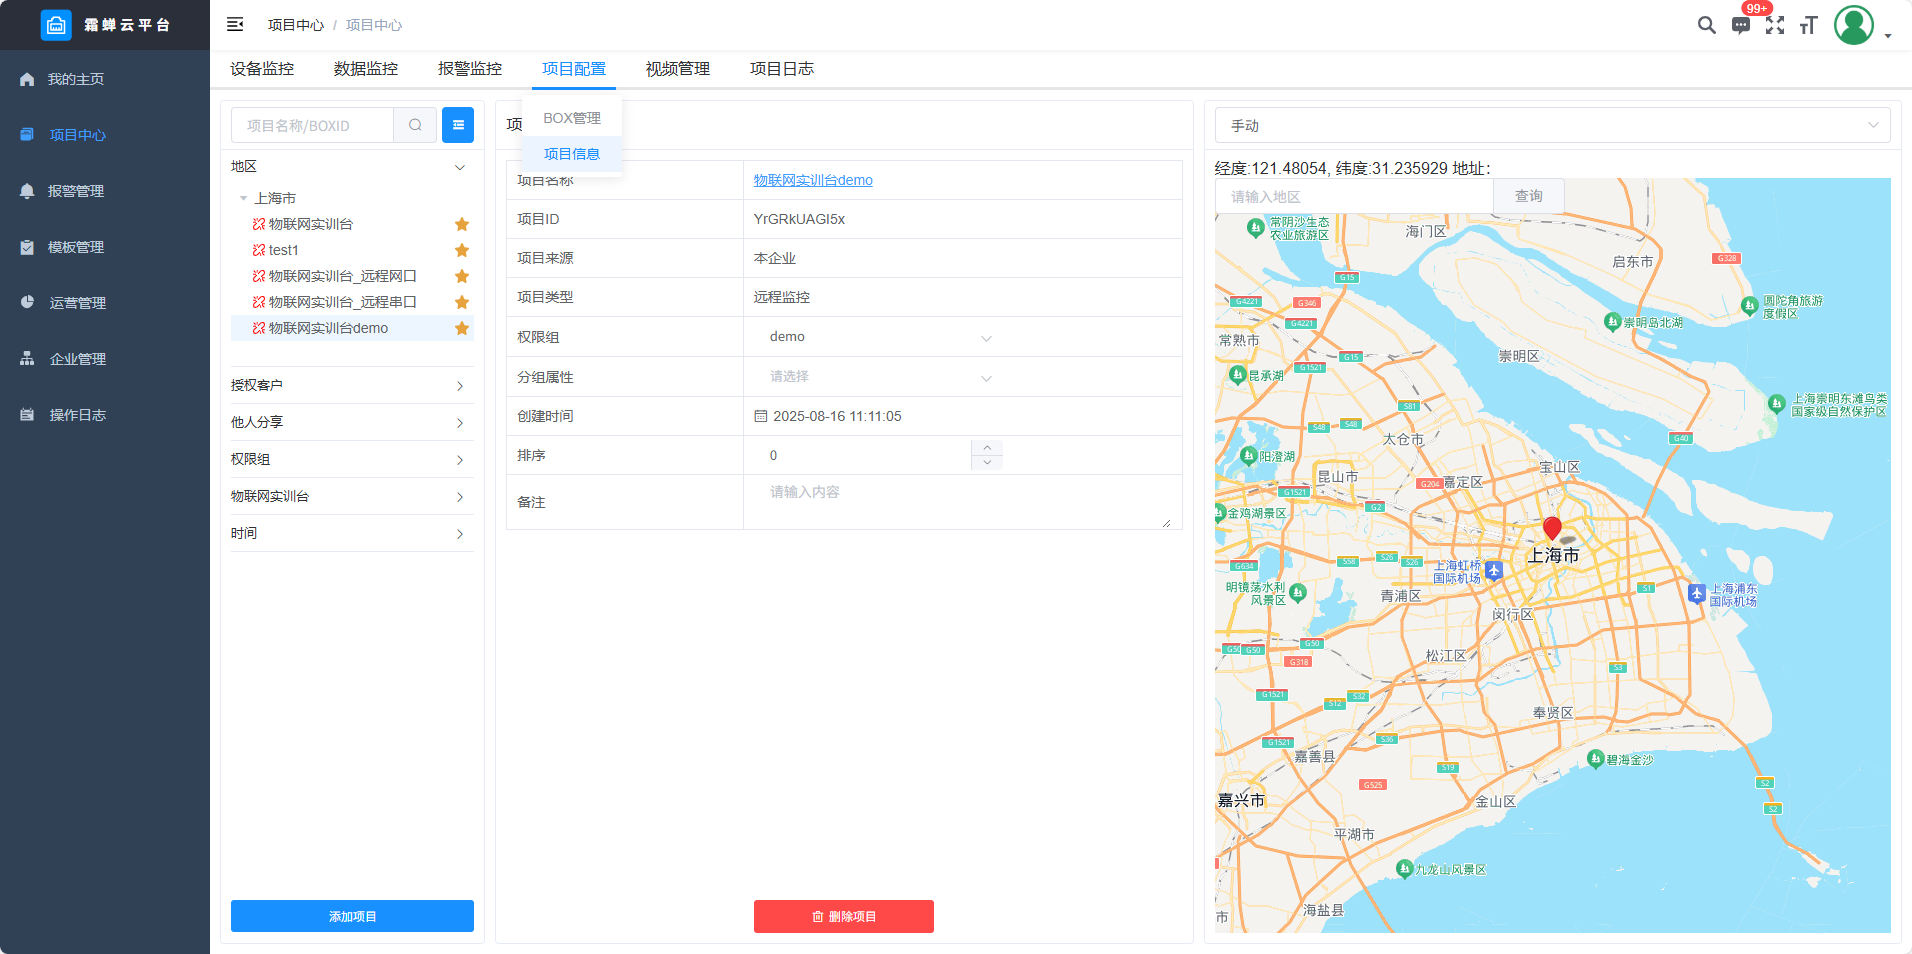The width and height of the screenshot is (1912, 954).
Task: Click the search magnifier icon in top bar
Action: [x=1706, y=25]
